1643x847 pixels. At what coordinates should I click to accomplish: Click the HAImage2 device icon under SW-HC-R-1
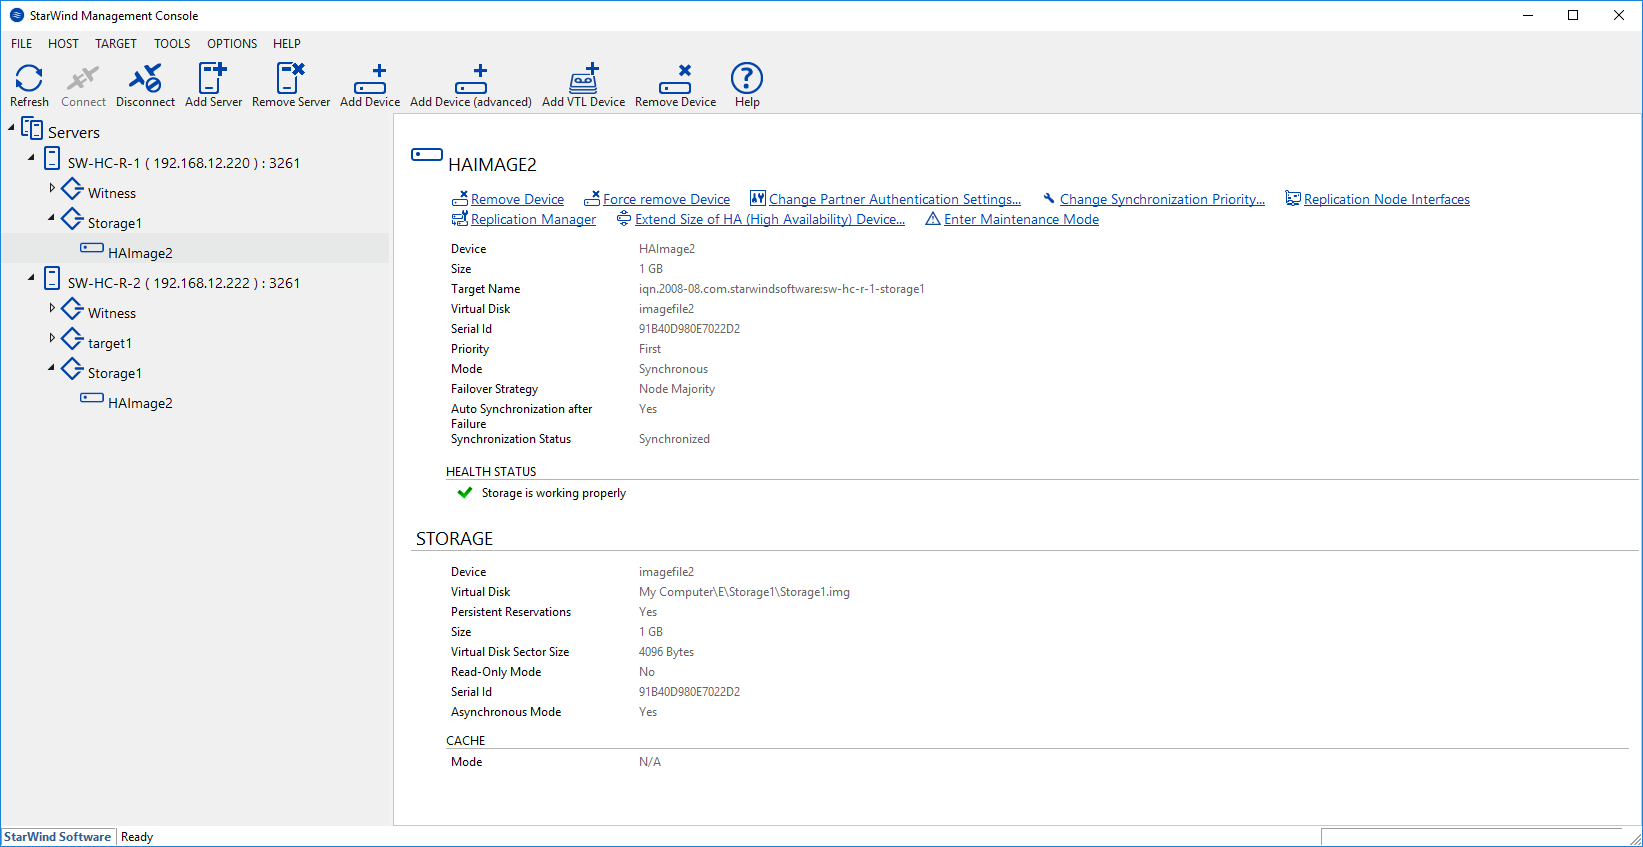[x=92, y=247]
